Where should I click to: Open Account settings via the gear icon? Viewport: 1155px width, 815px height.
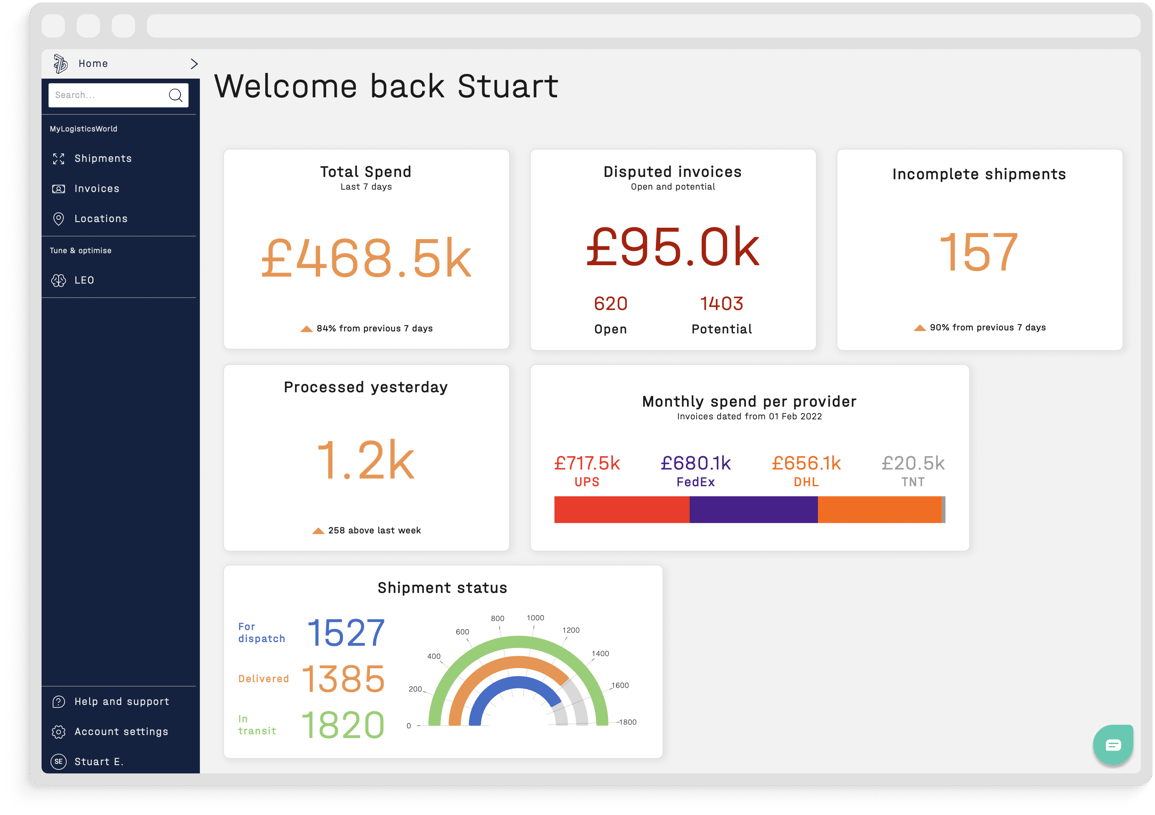click(60, 731)
